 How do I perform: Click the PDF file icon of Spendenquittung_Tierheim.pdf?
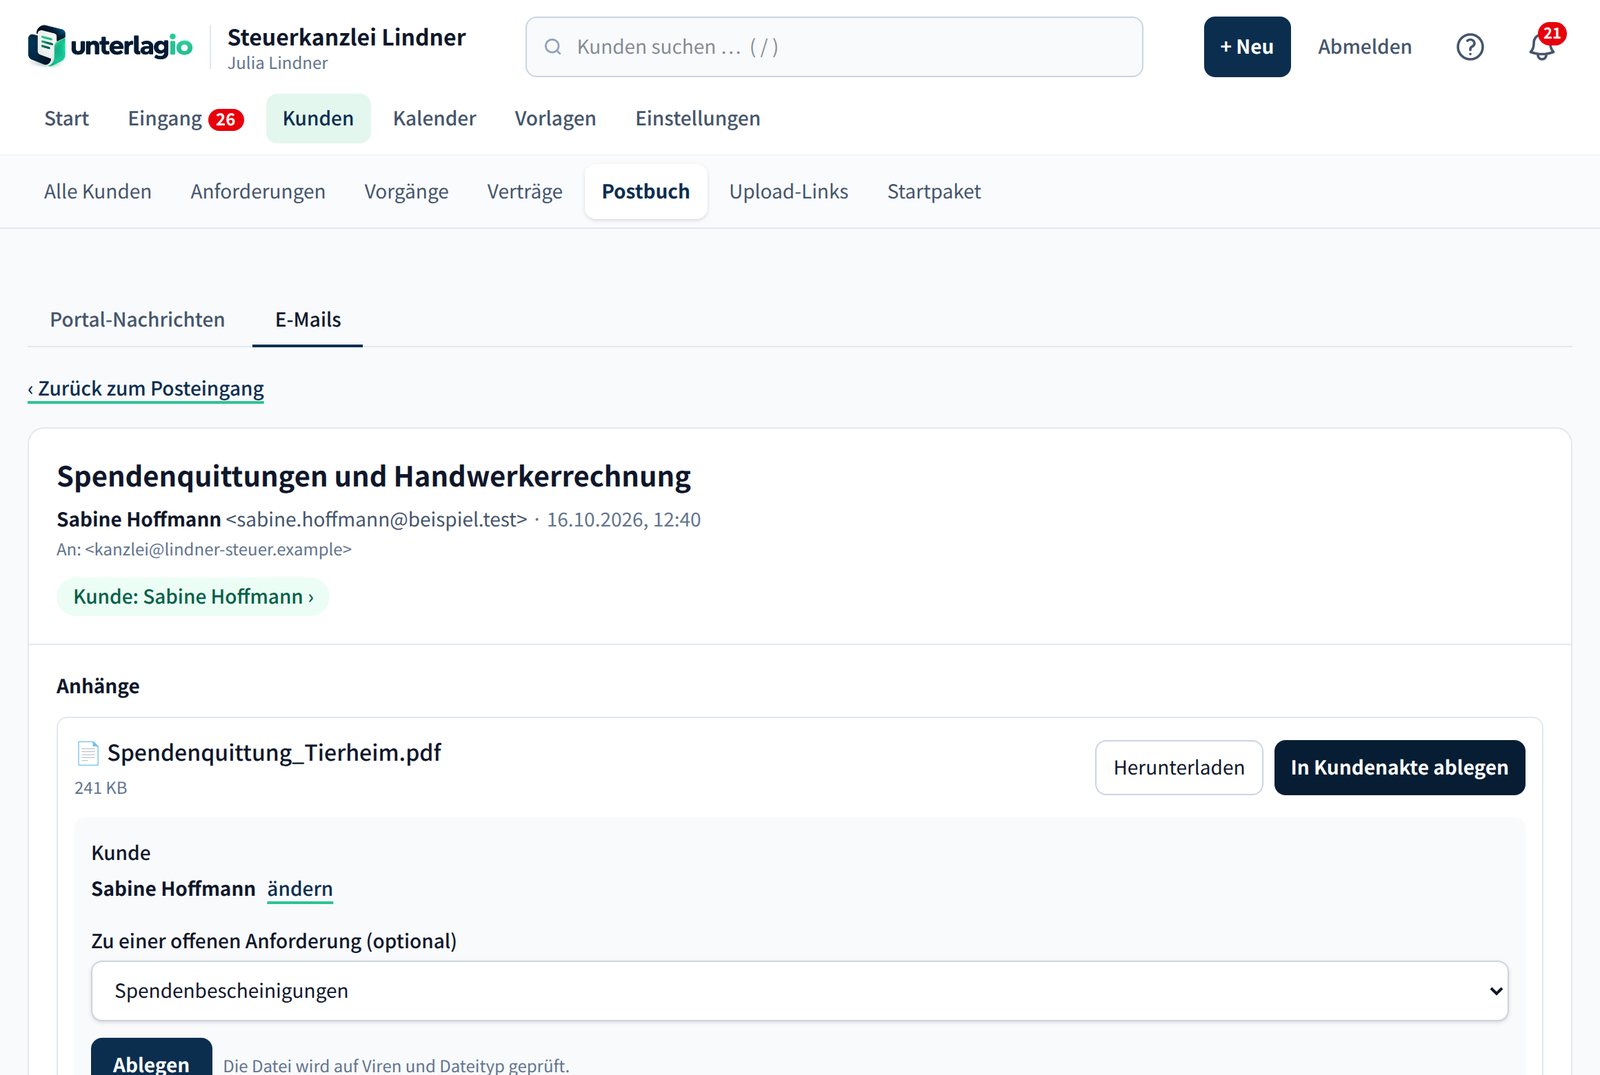[x=88, y=753]
